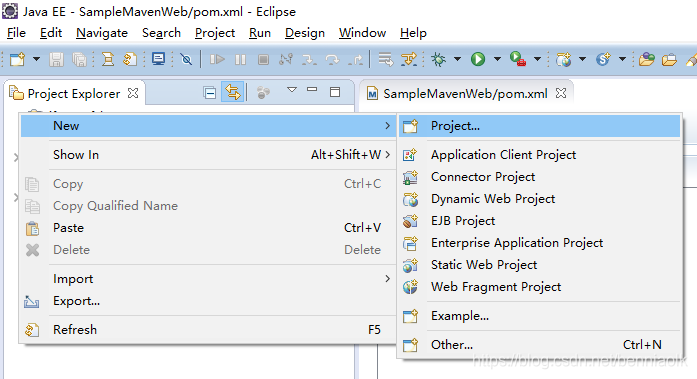Click Collapse All in Project Explorer
The image size is (697, 379).
pos(209,93)
